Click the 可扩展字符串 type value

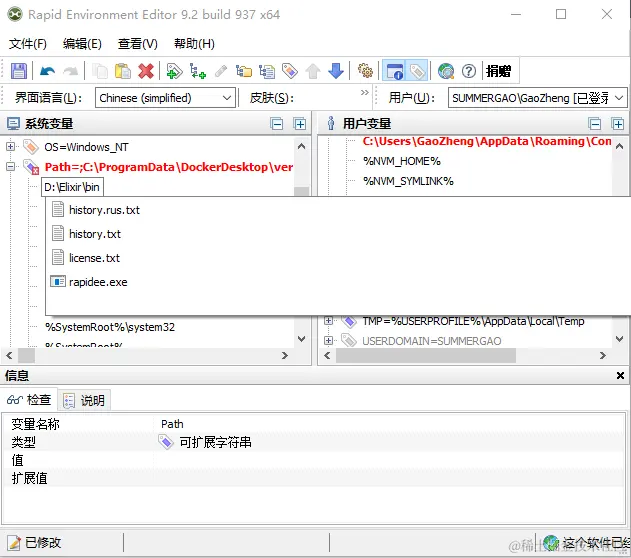coord(215,443)
